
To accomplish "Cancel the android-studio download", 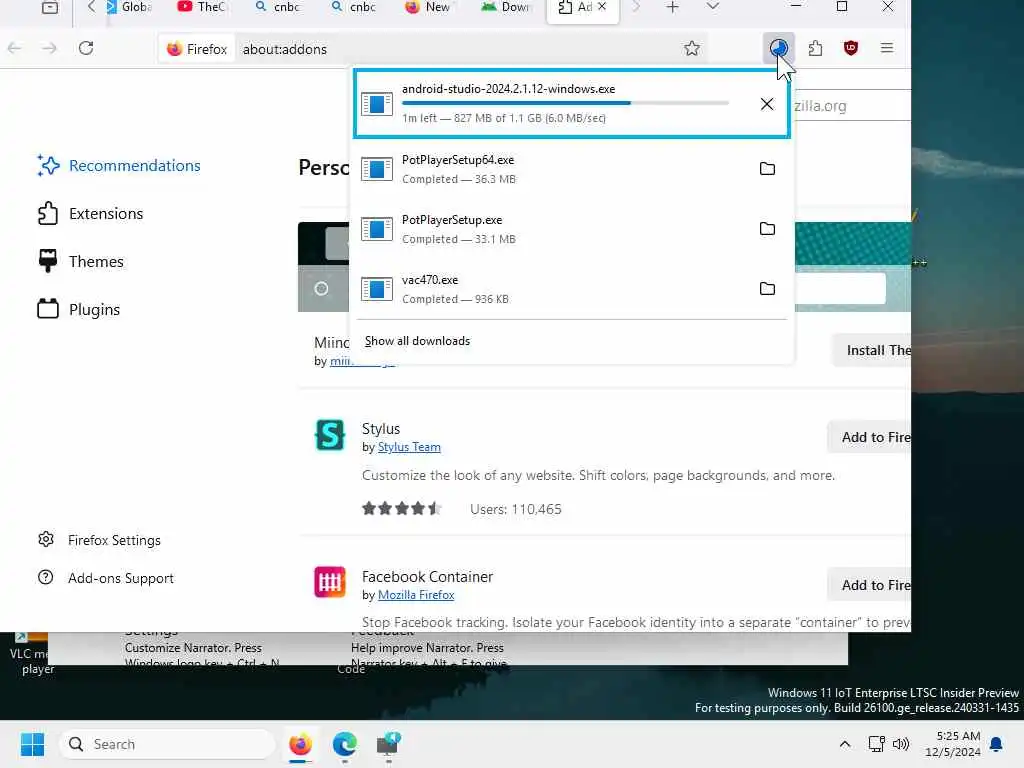I will 767,104.
